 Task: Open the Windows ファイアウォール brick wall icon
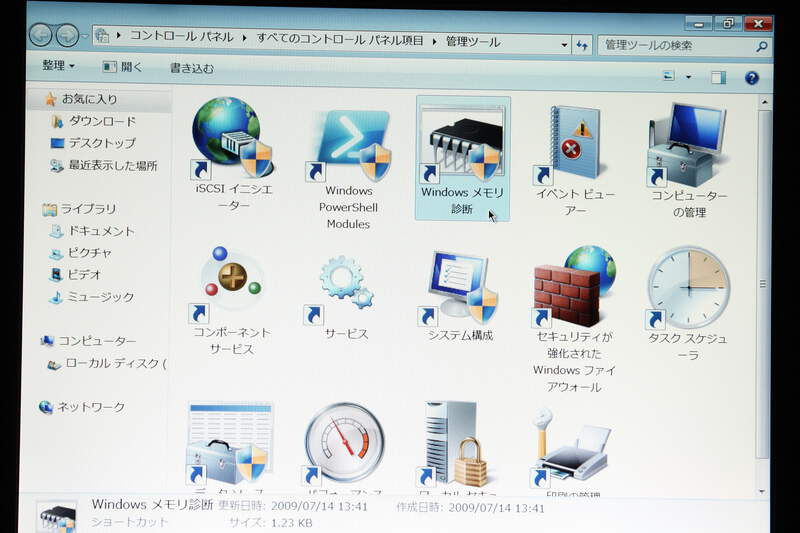click(573, 287)
